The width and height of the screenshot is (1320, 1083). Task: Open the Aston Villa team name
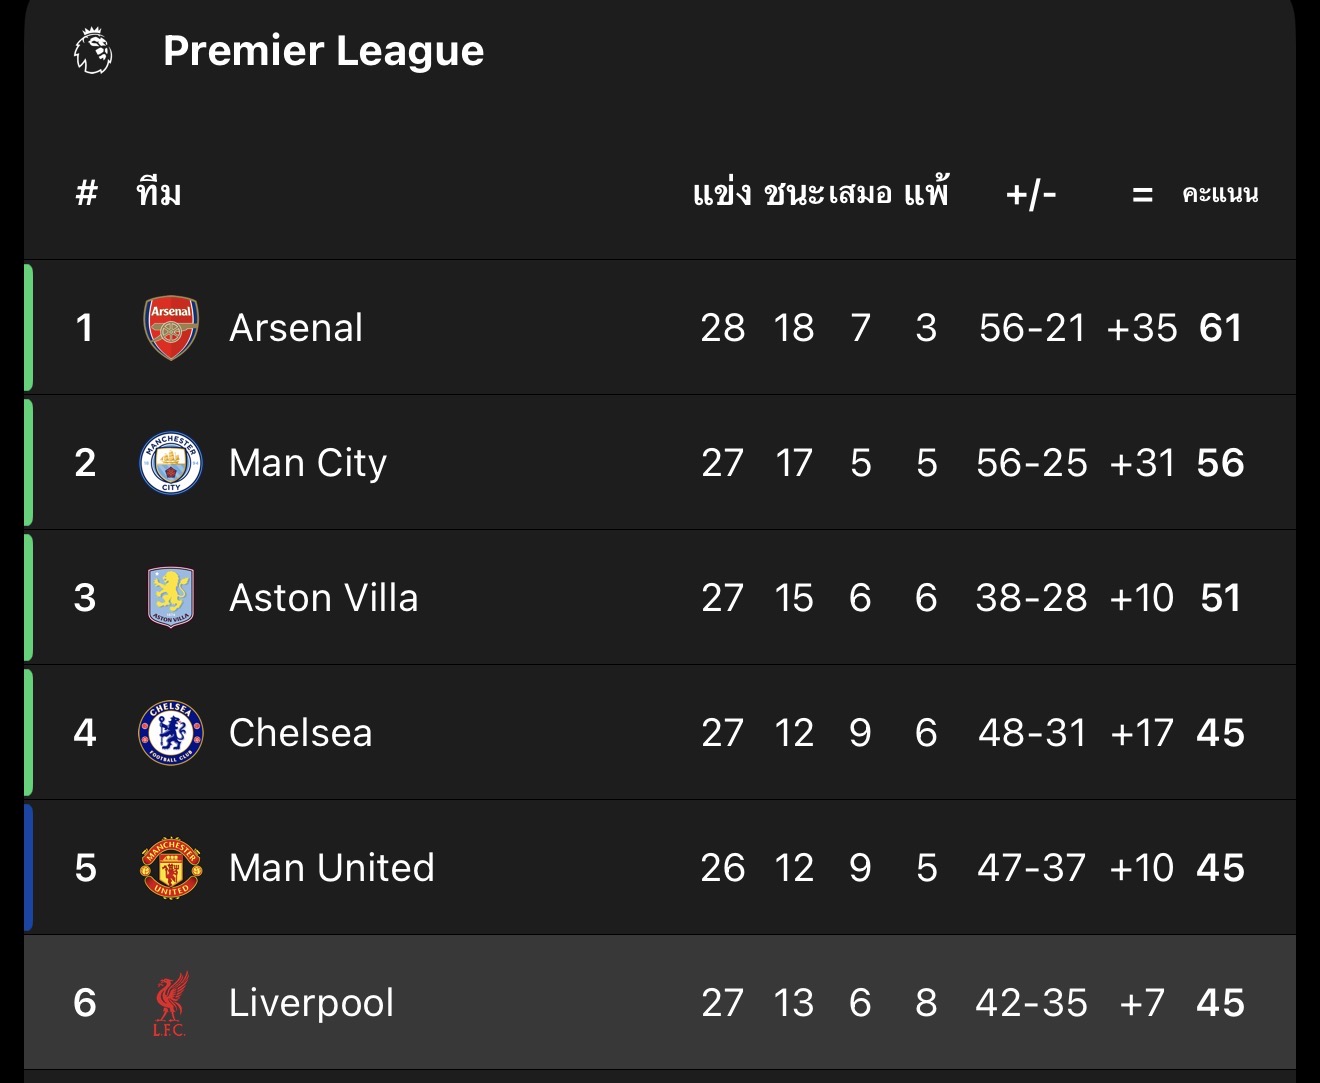coord(323,598)
